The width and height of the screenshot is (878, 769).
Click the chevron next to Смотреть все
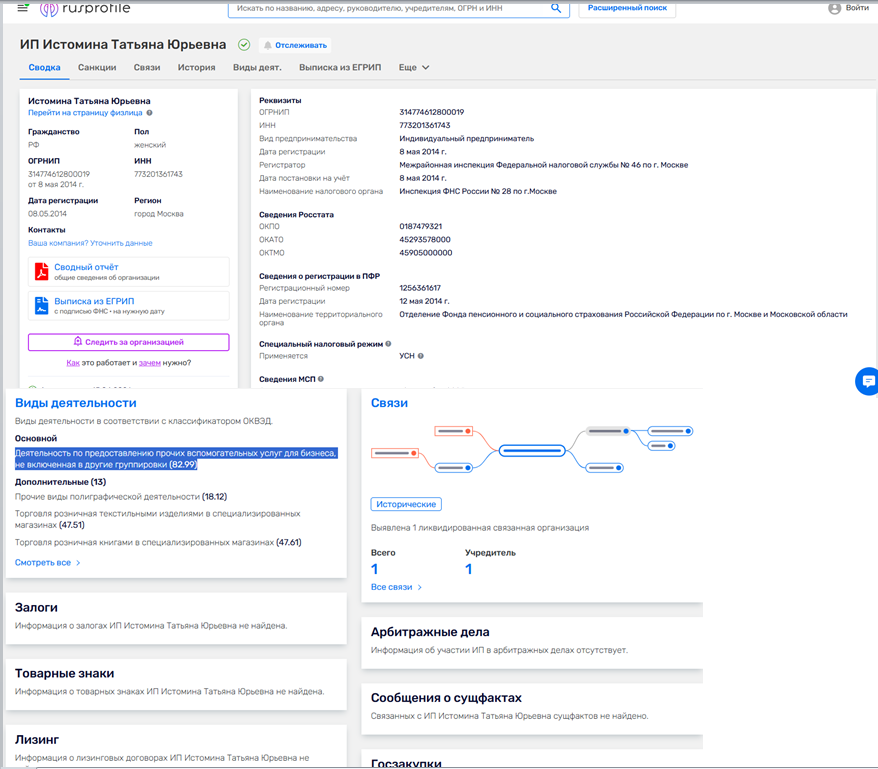[x=78, y=562]
